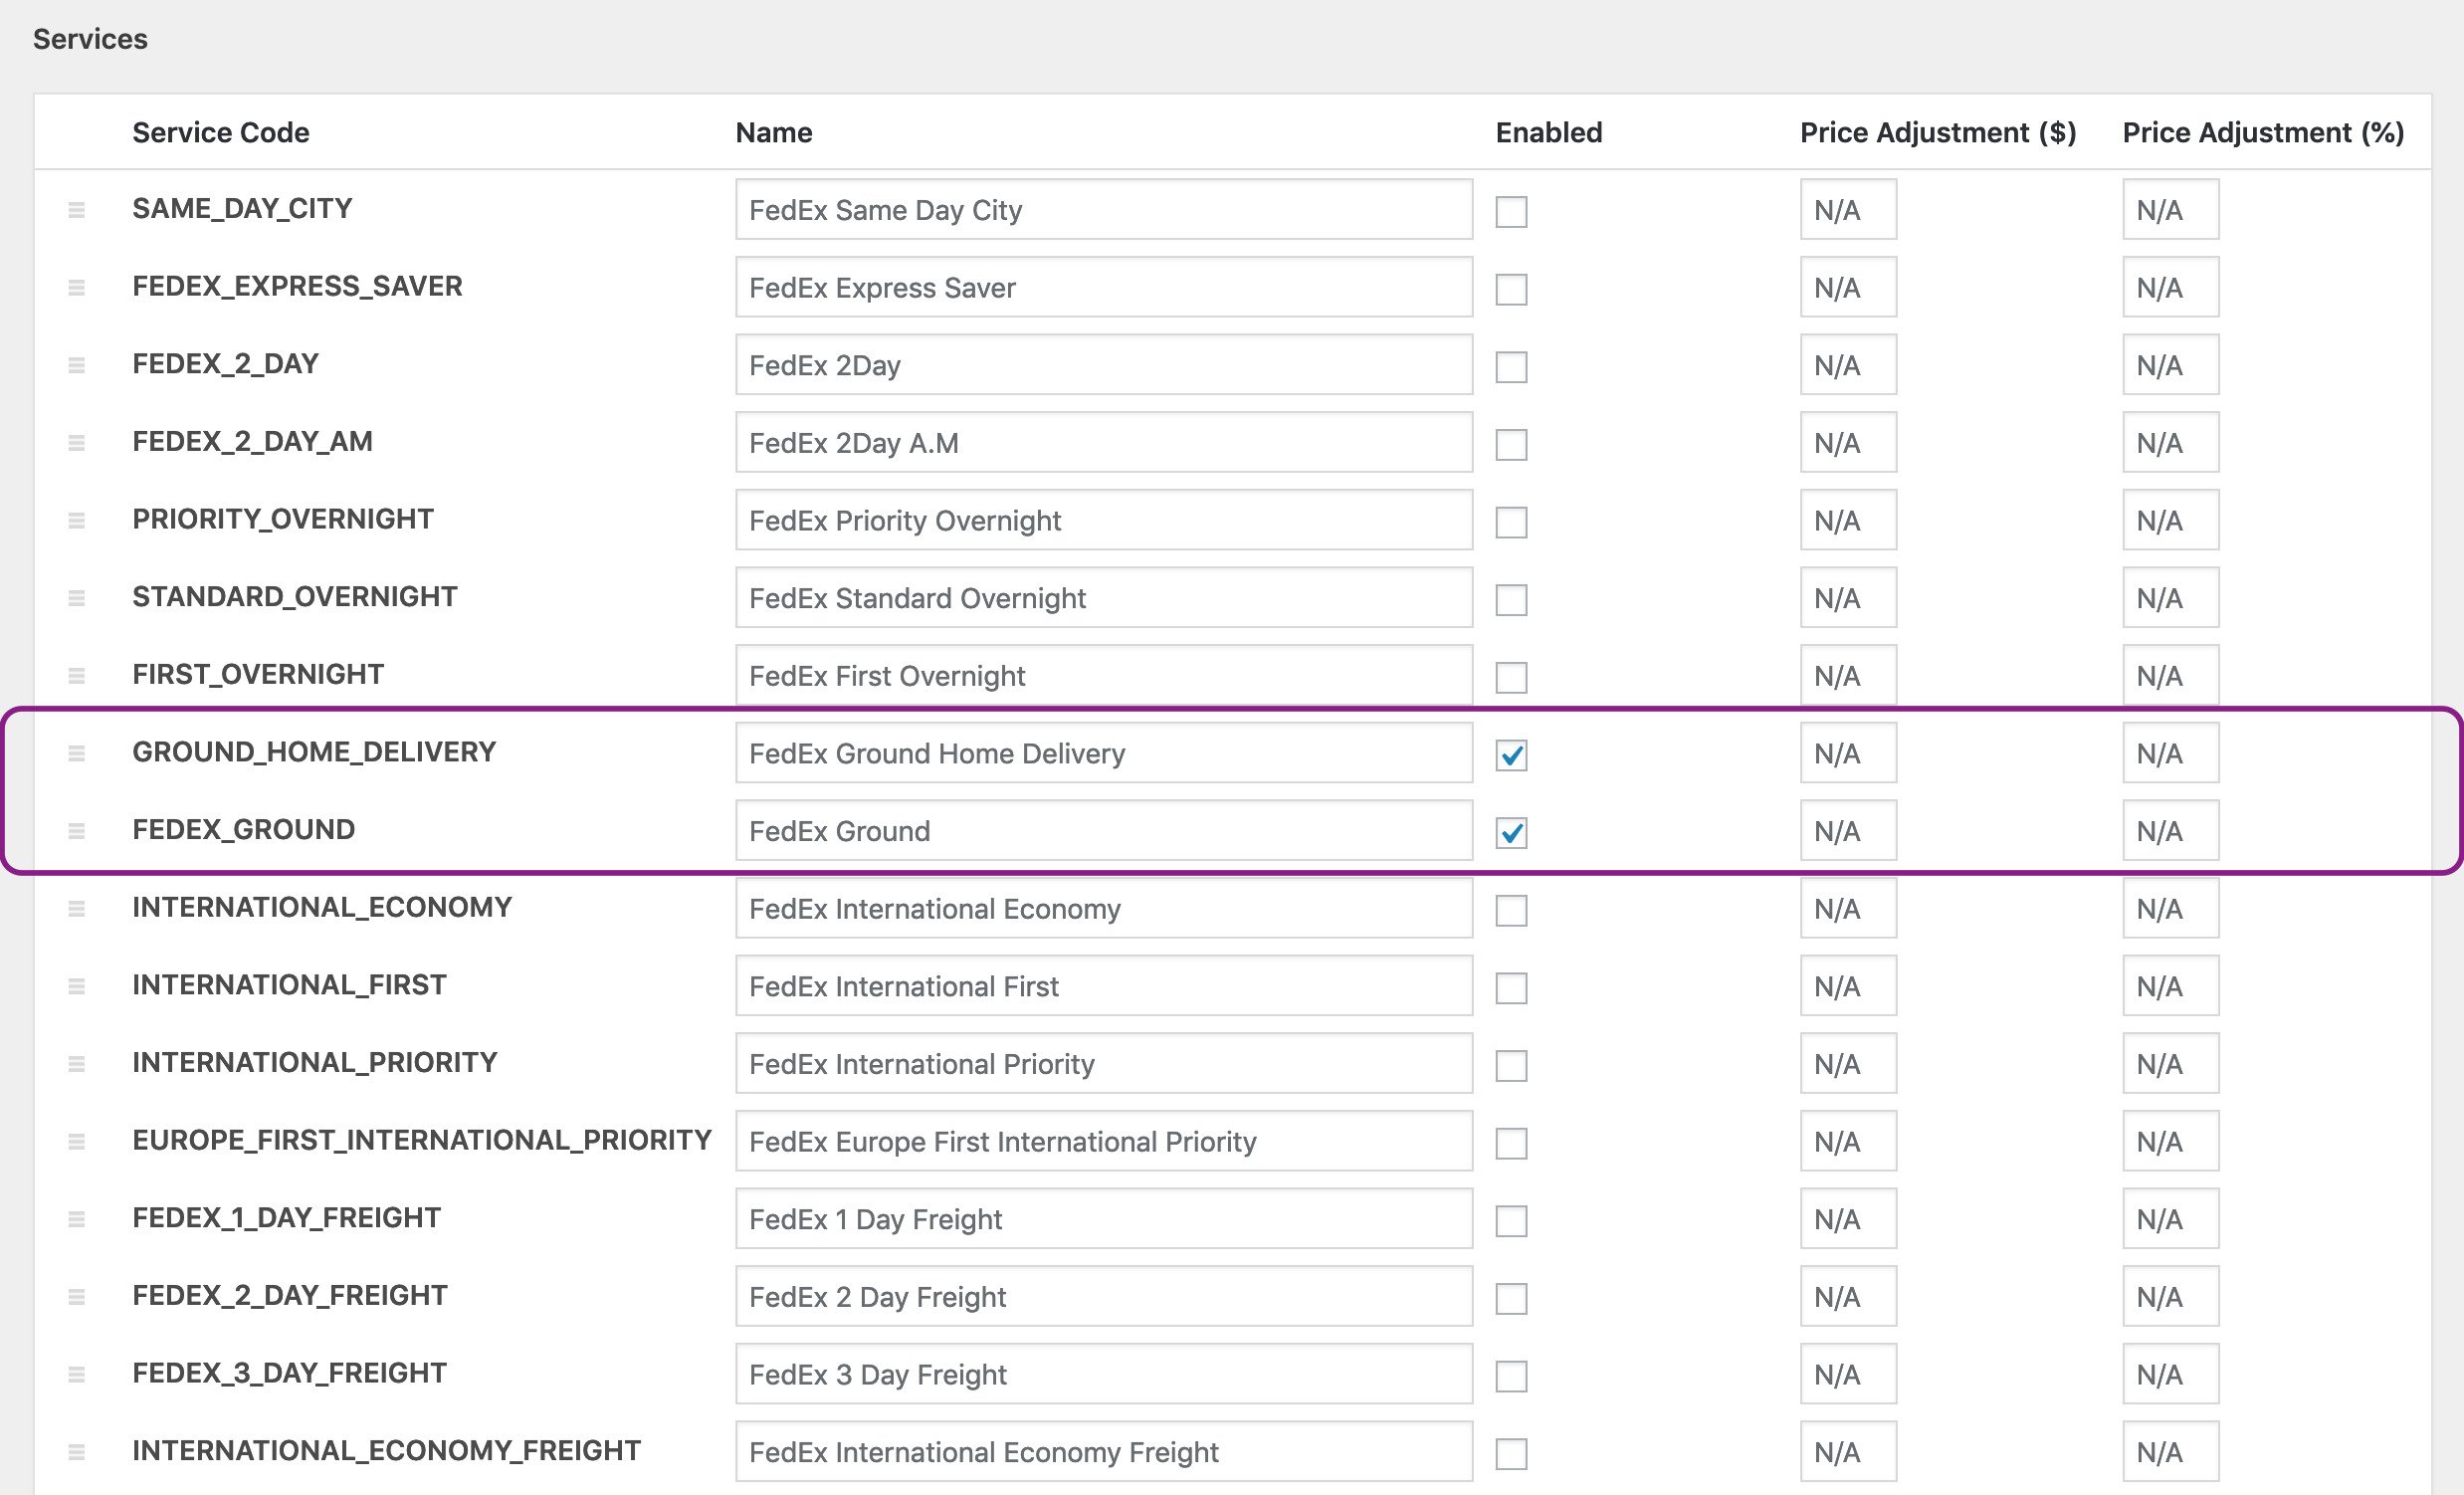Click the drag handle icon for PRIORITY_OVERNIGHT
2464x1495 pixels.
[x=78, y=522]
